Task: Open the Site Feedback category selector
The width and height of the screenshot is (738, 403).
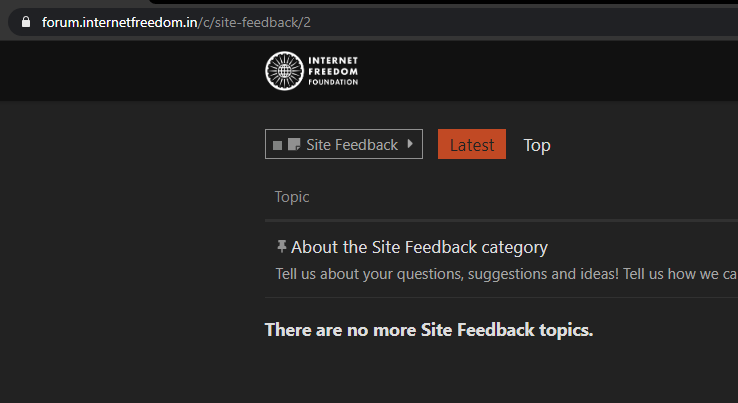Action: click(x=343, y=144)
